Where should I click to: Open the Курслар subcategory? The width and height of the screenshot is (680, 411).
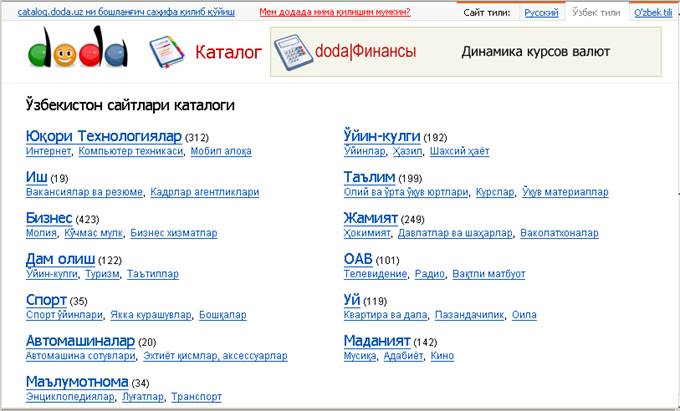pos(495,192)
